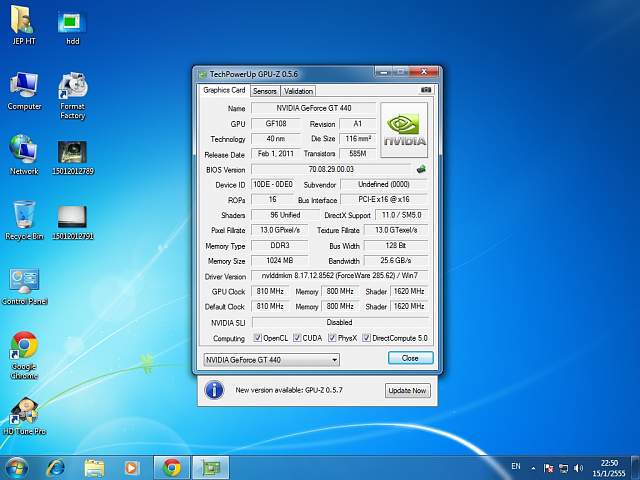Click the Close button in GPU-Z
The image size is (640, 480).
(x=410, y=358)
